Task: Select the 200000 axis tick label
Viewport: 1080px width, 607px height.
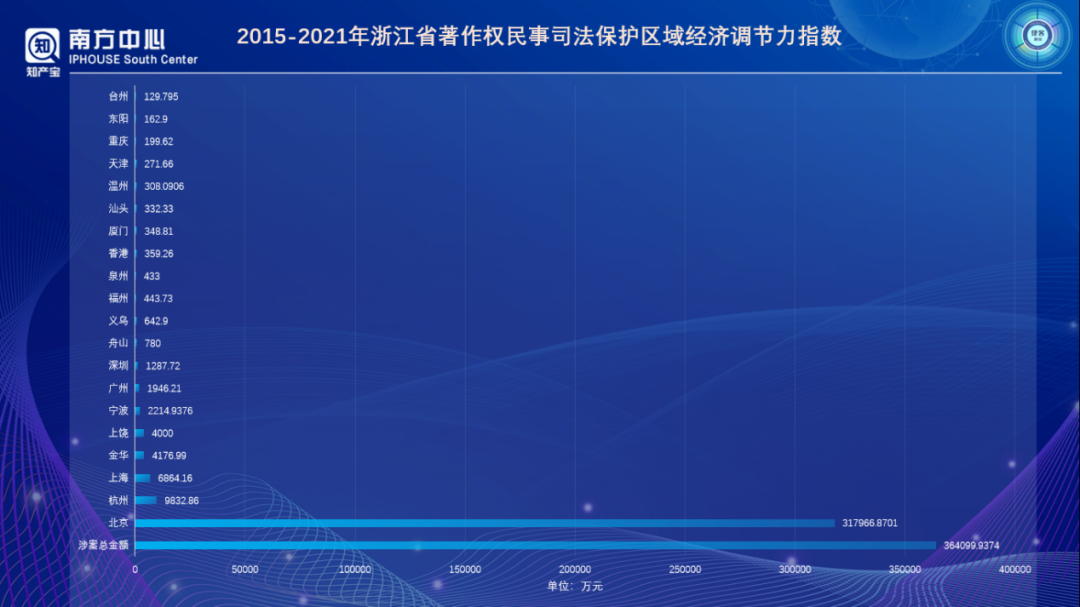Action: [x=574, y=569]
